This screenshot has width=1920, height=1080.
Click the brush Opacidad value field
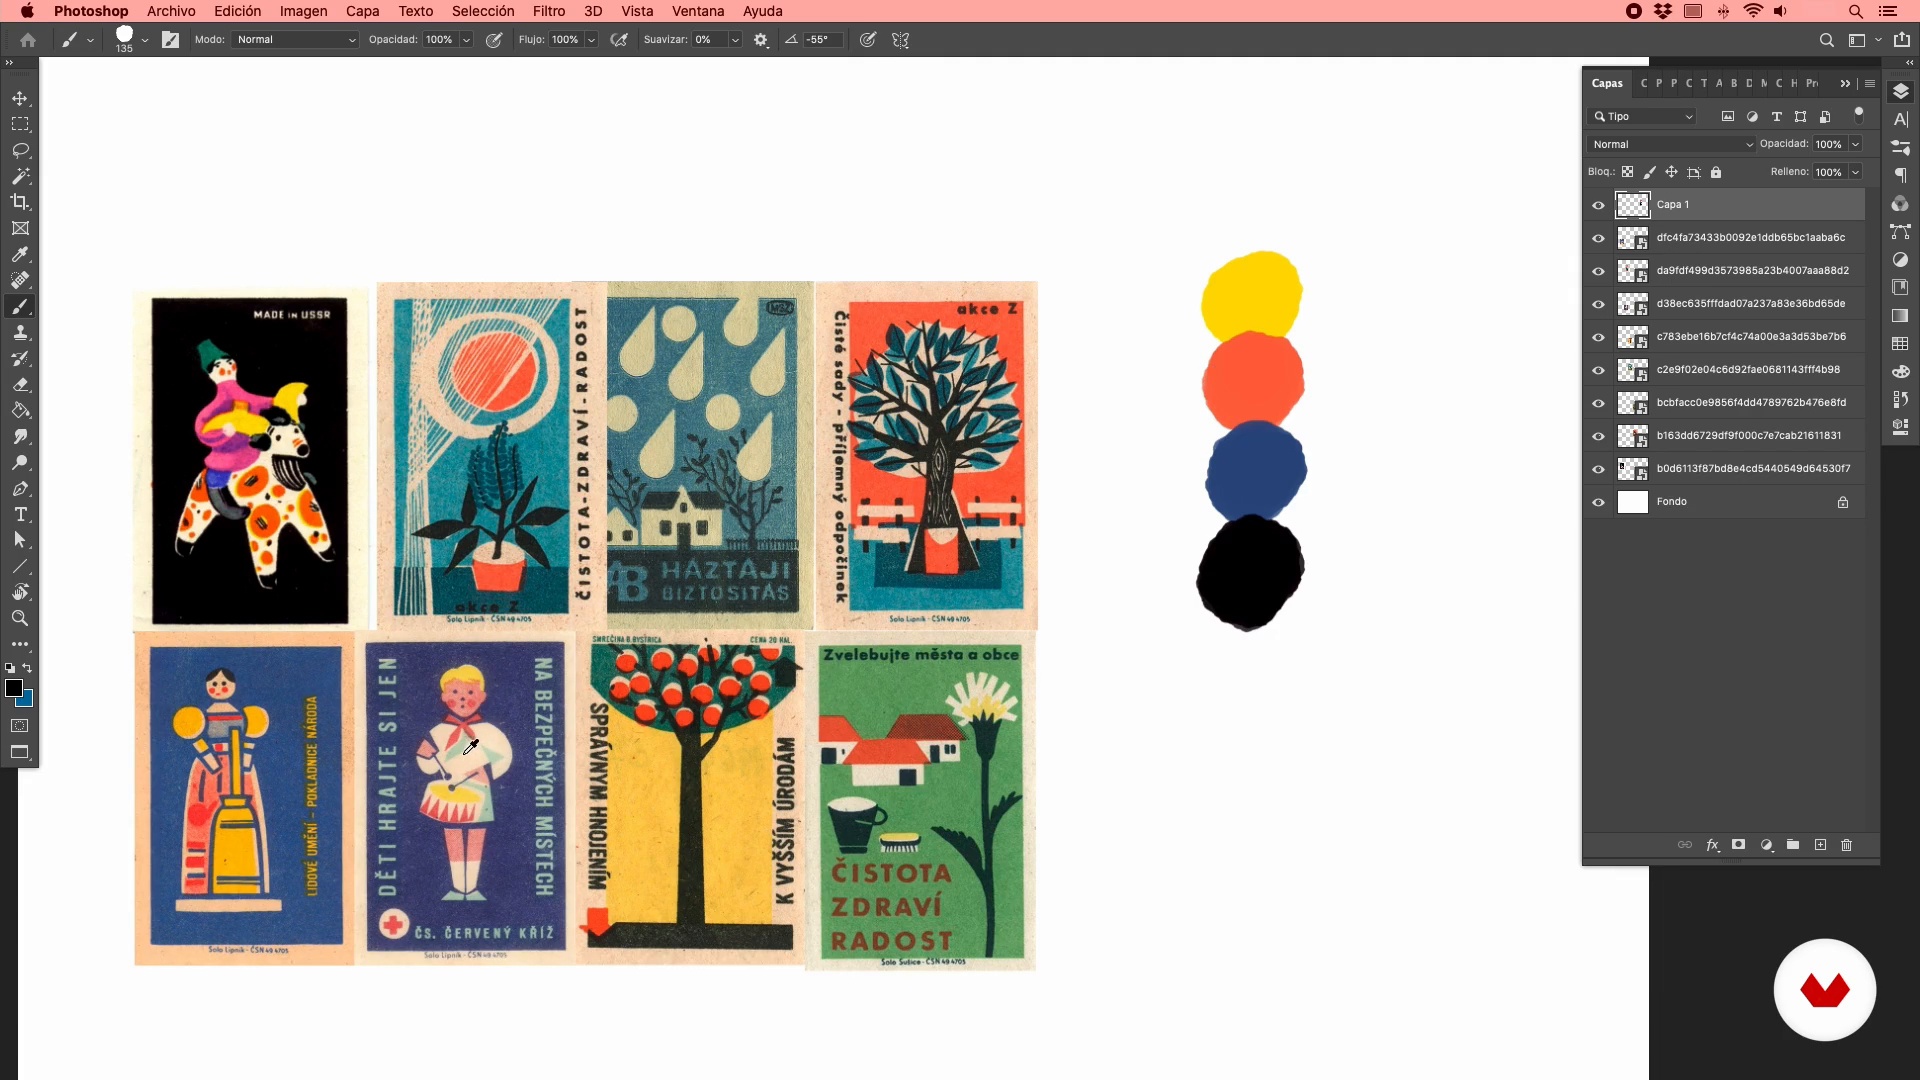pyautogui.click(x=440, y=40)
